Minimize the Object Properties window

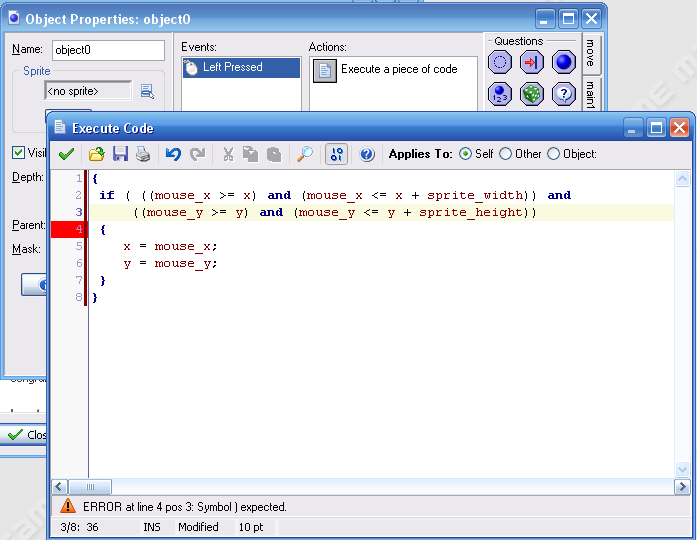pyautogui.click(x=544, y=19)
